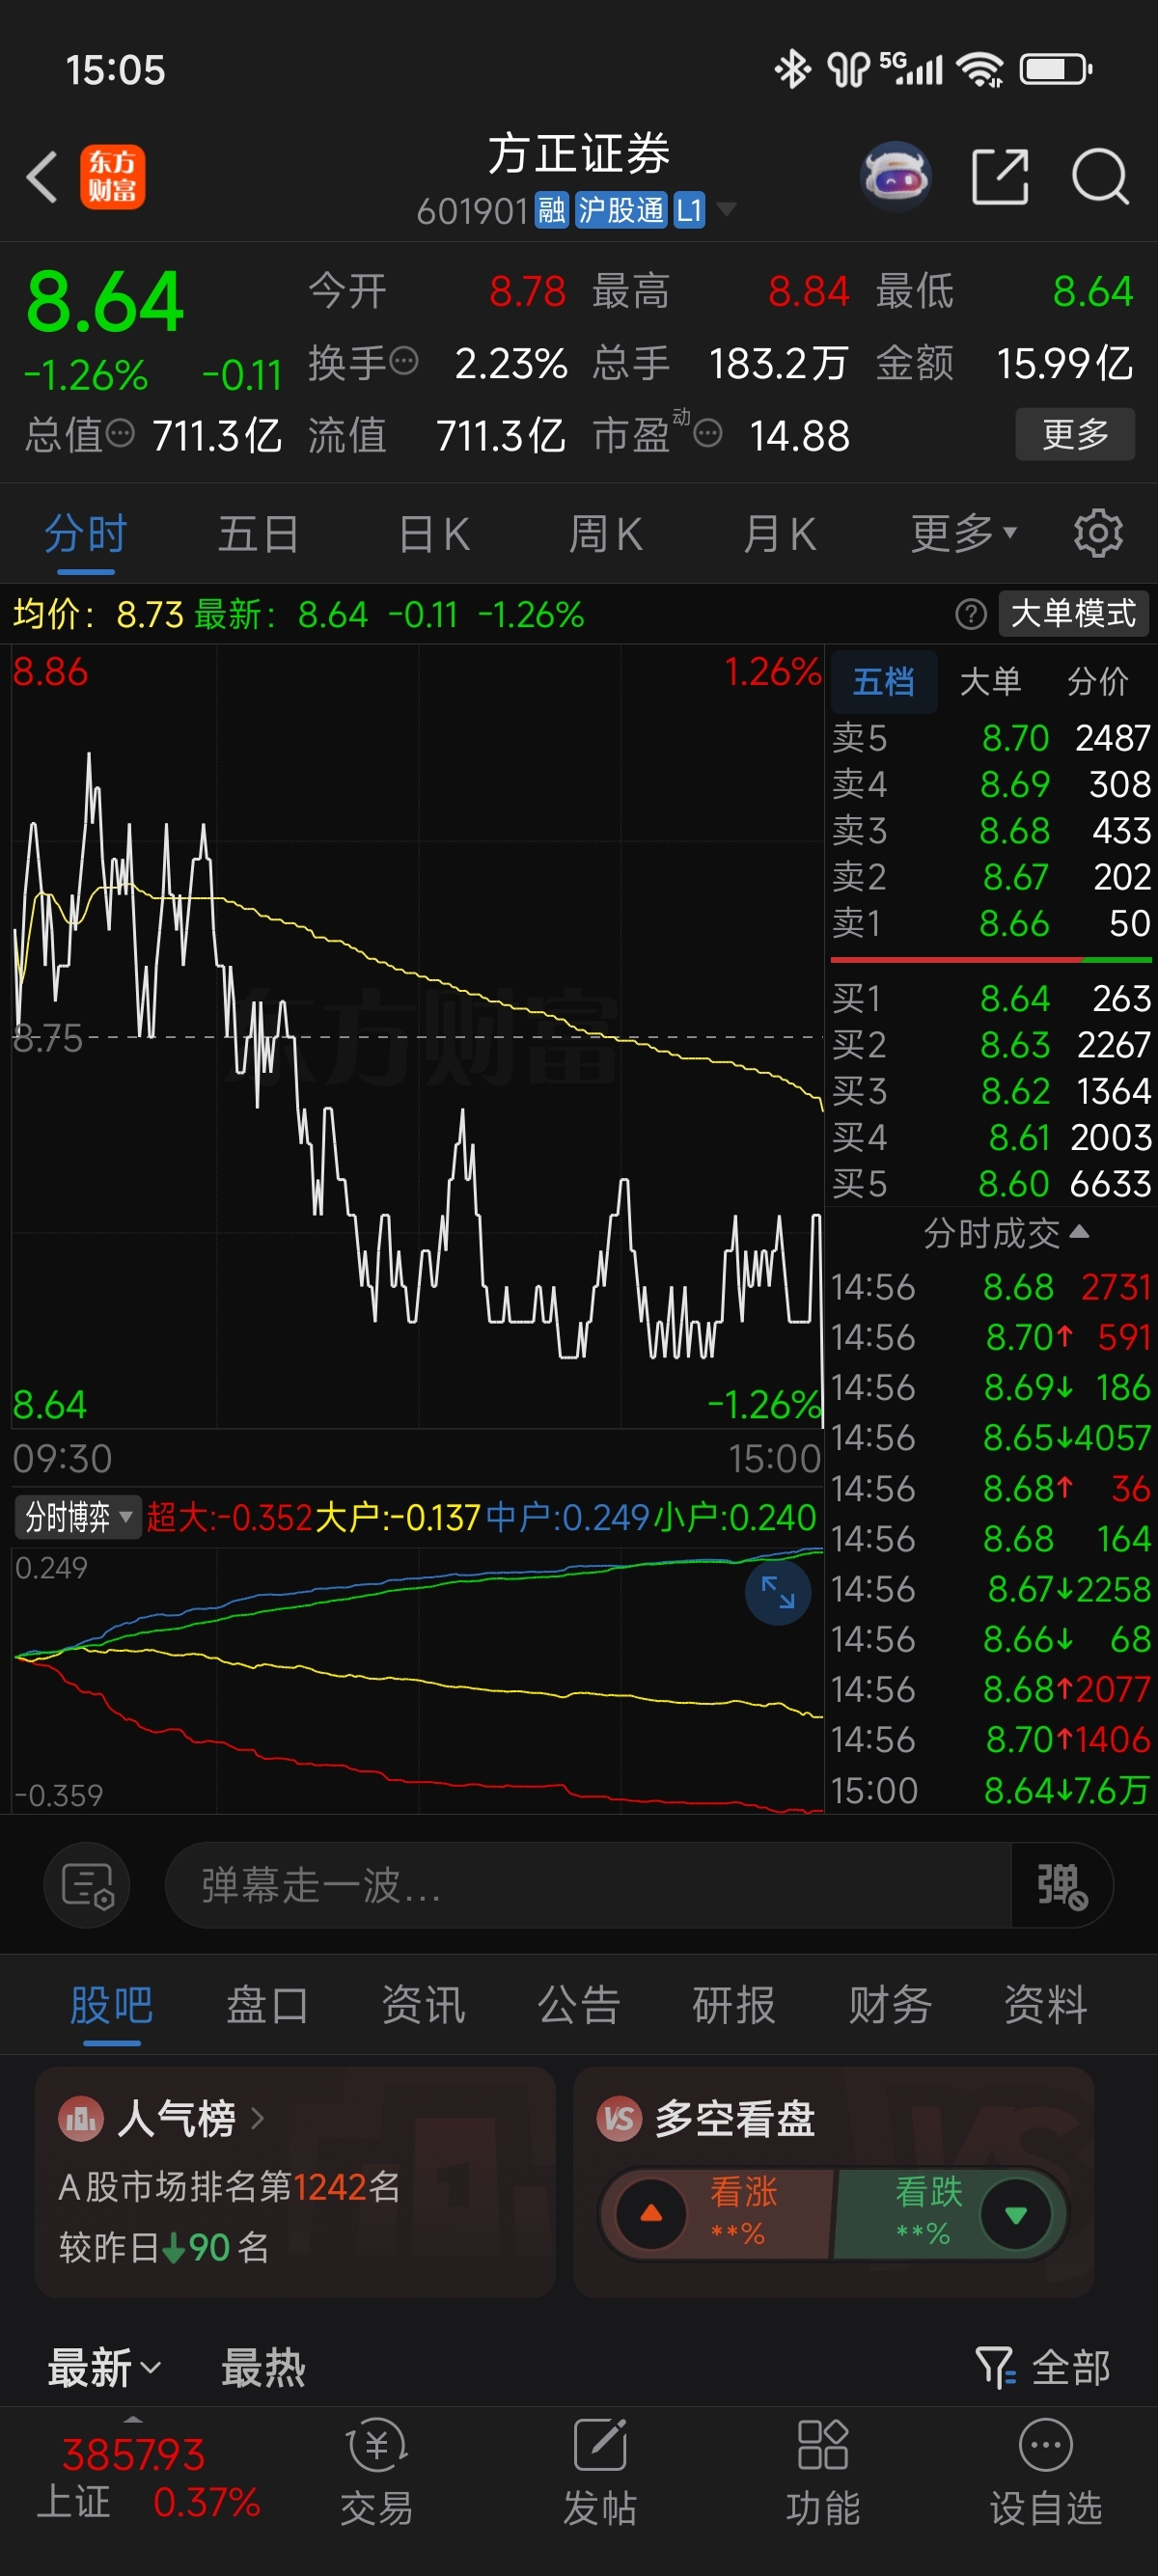Screen dimensions: 1158x2576
Task: Select 卖1 8.66 order row
Action: click(991, 923)
